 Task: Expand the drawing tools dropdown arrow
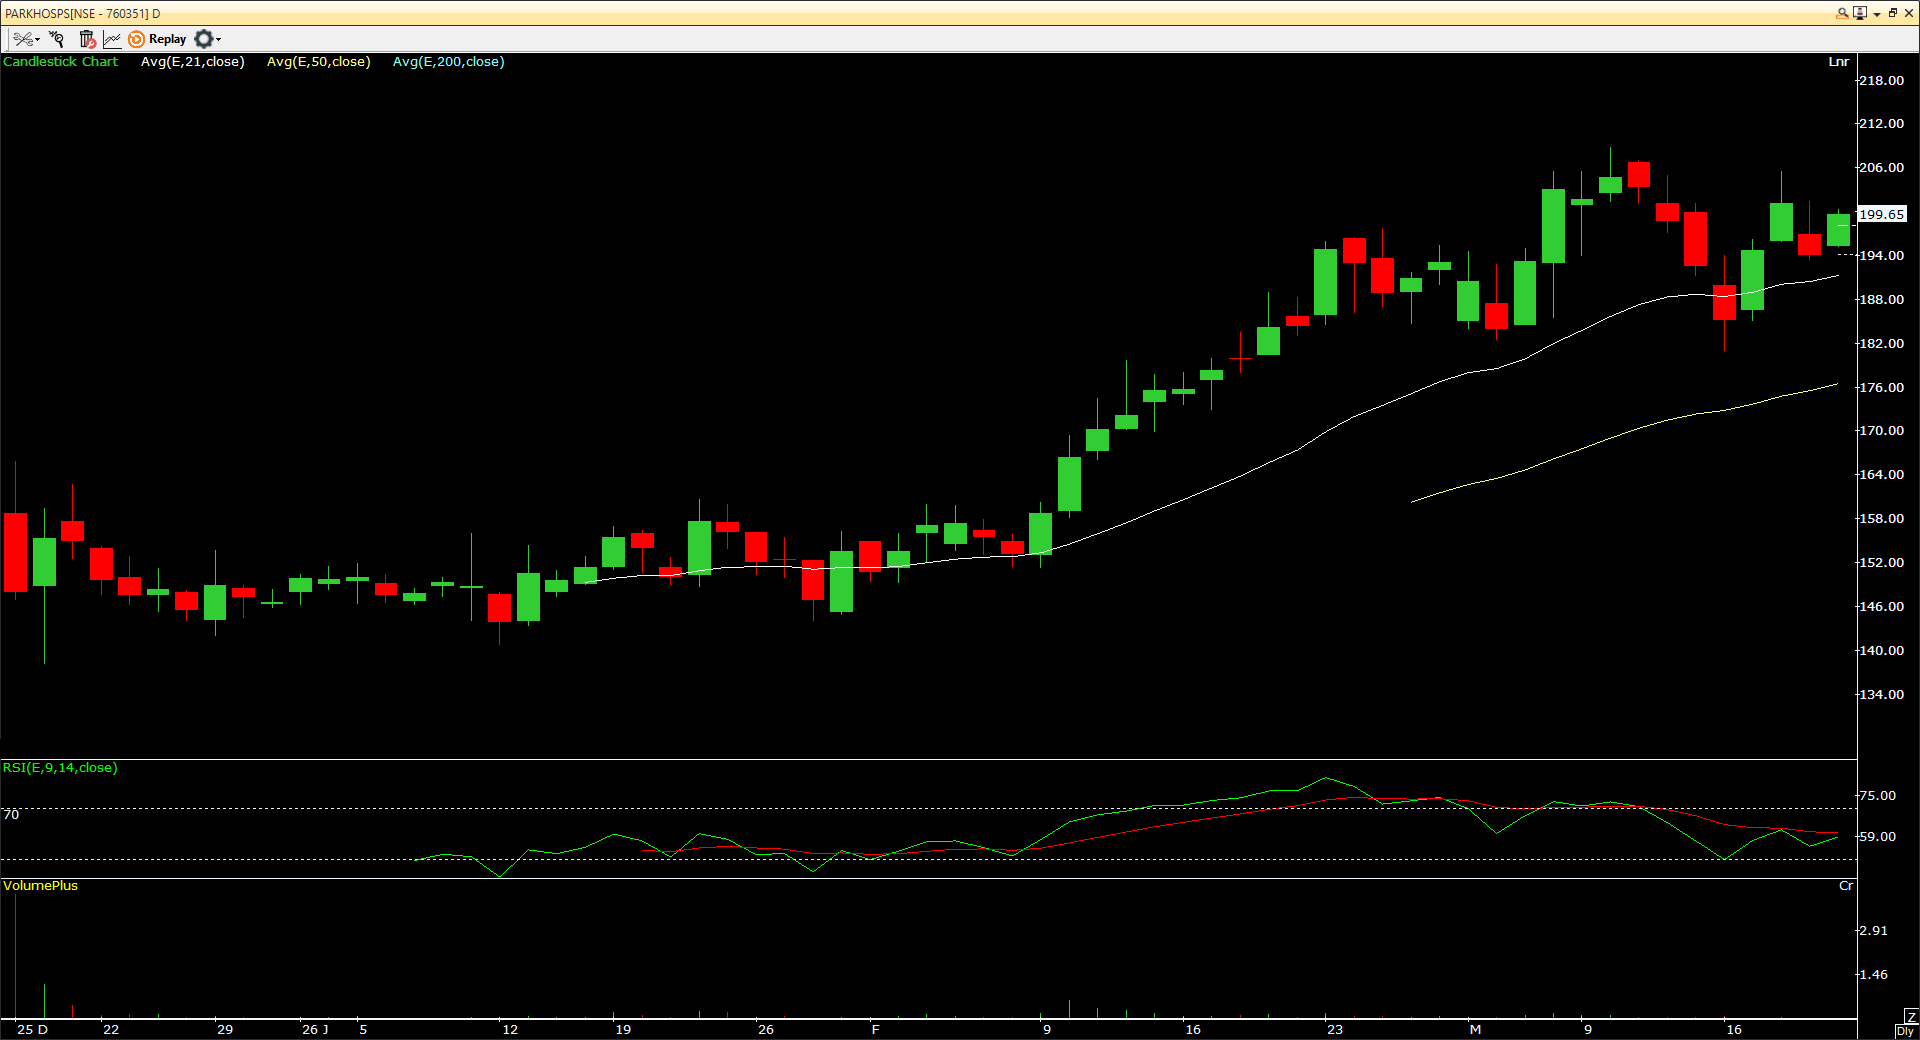[38, 40]
